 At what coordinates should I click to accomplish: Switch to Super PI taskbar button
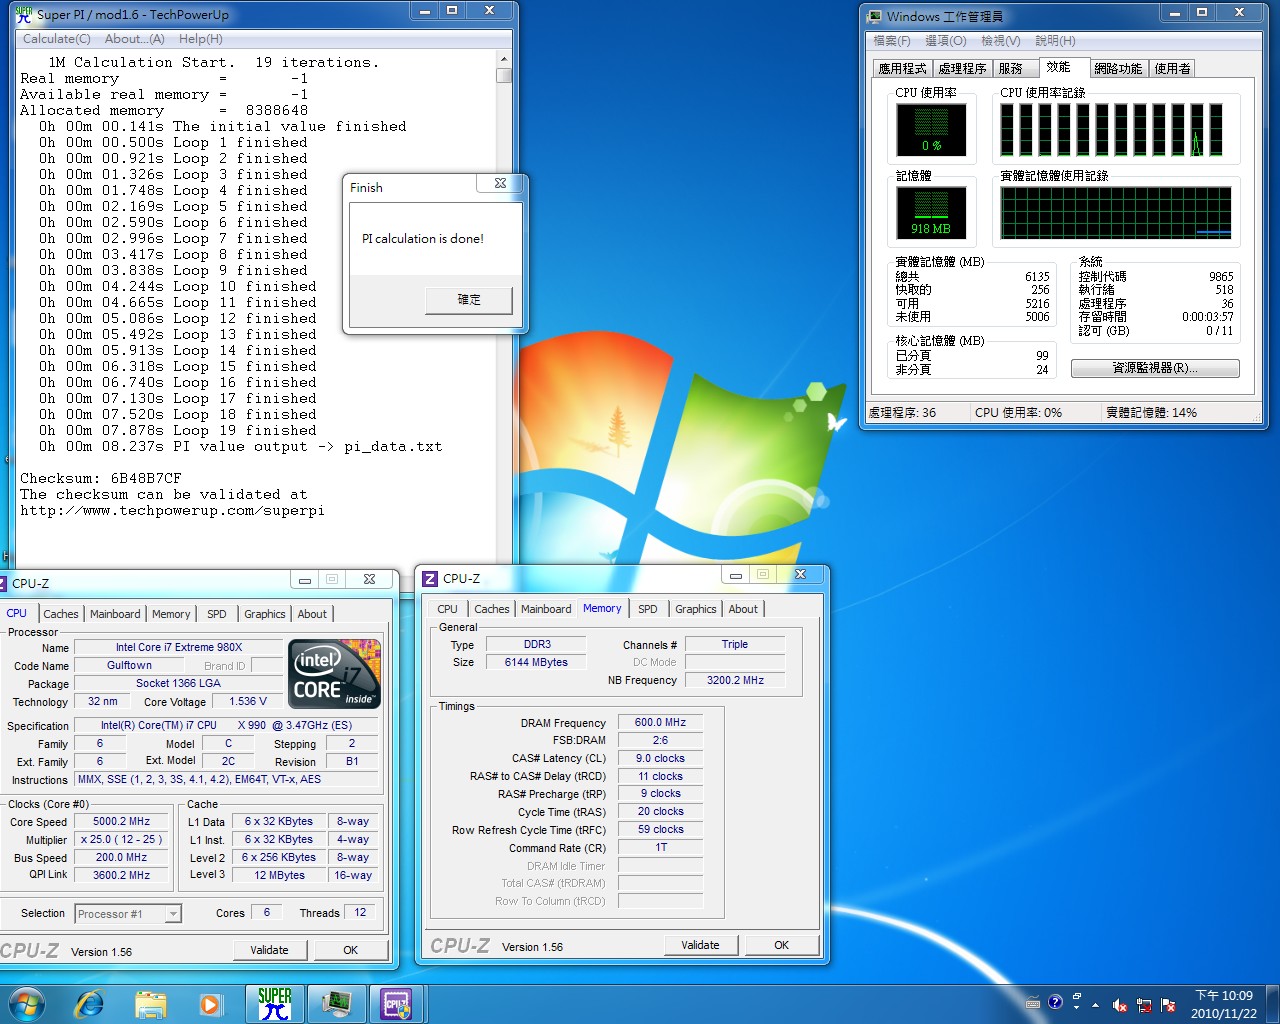click(x=275, y=1004)
